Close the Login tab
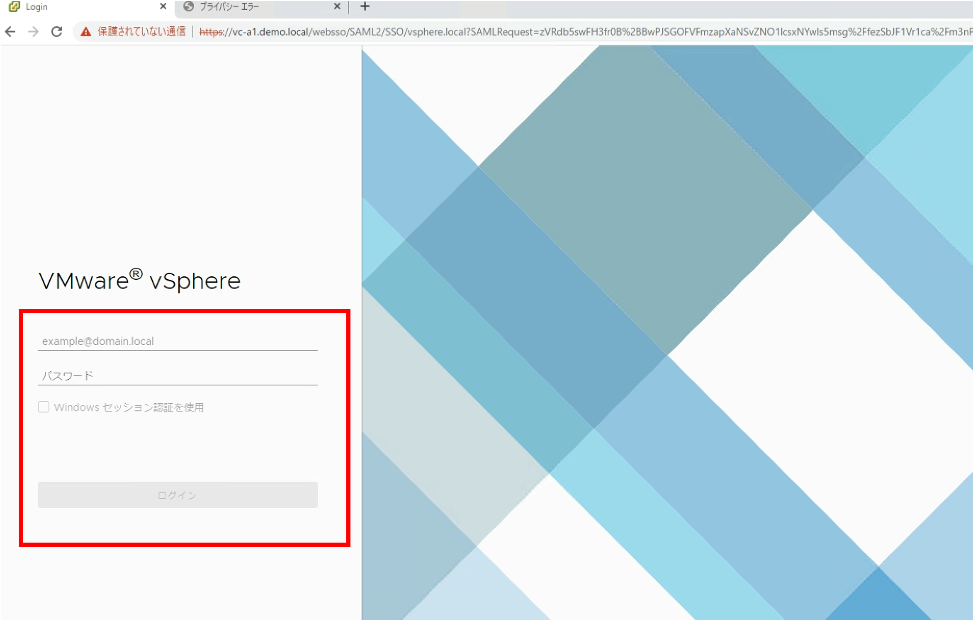 point(164,7)
